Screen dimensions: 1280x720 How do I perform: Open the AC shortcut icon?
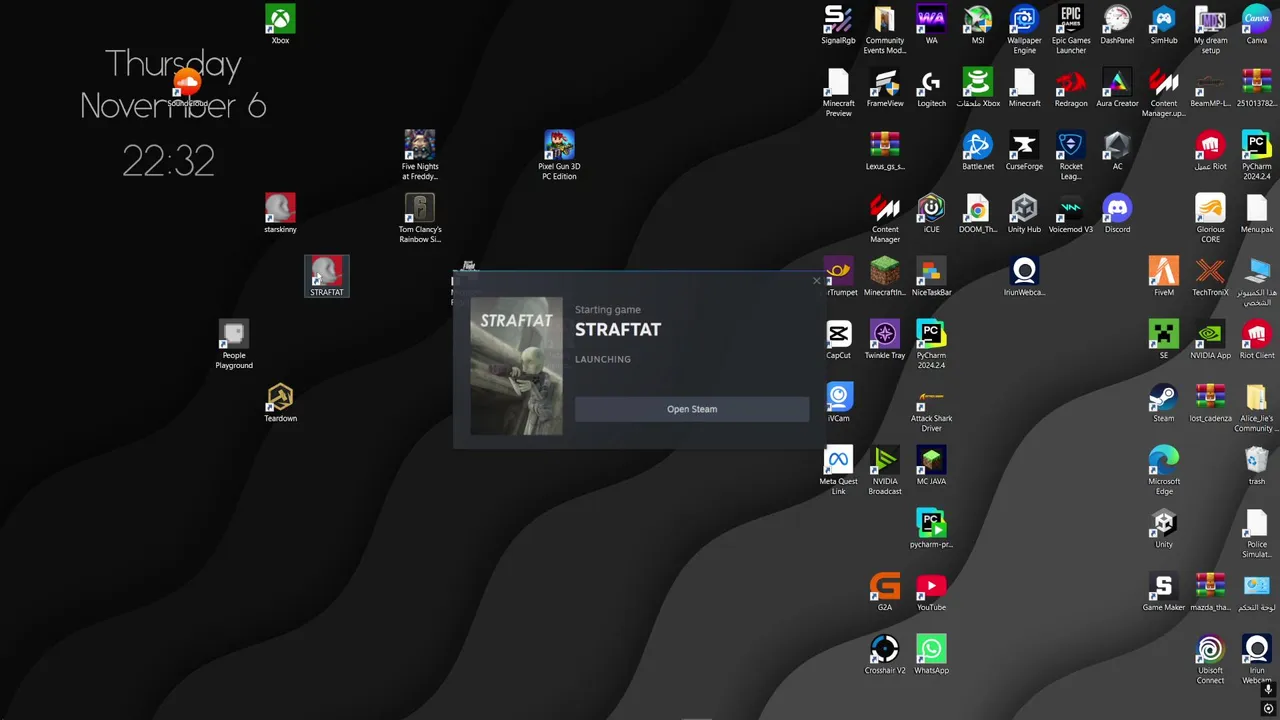click(1117, 150)
